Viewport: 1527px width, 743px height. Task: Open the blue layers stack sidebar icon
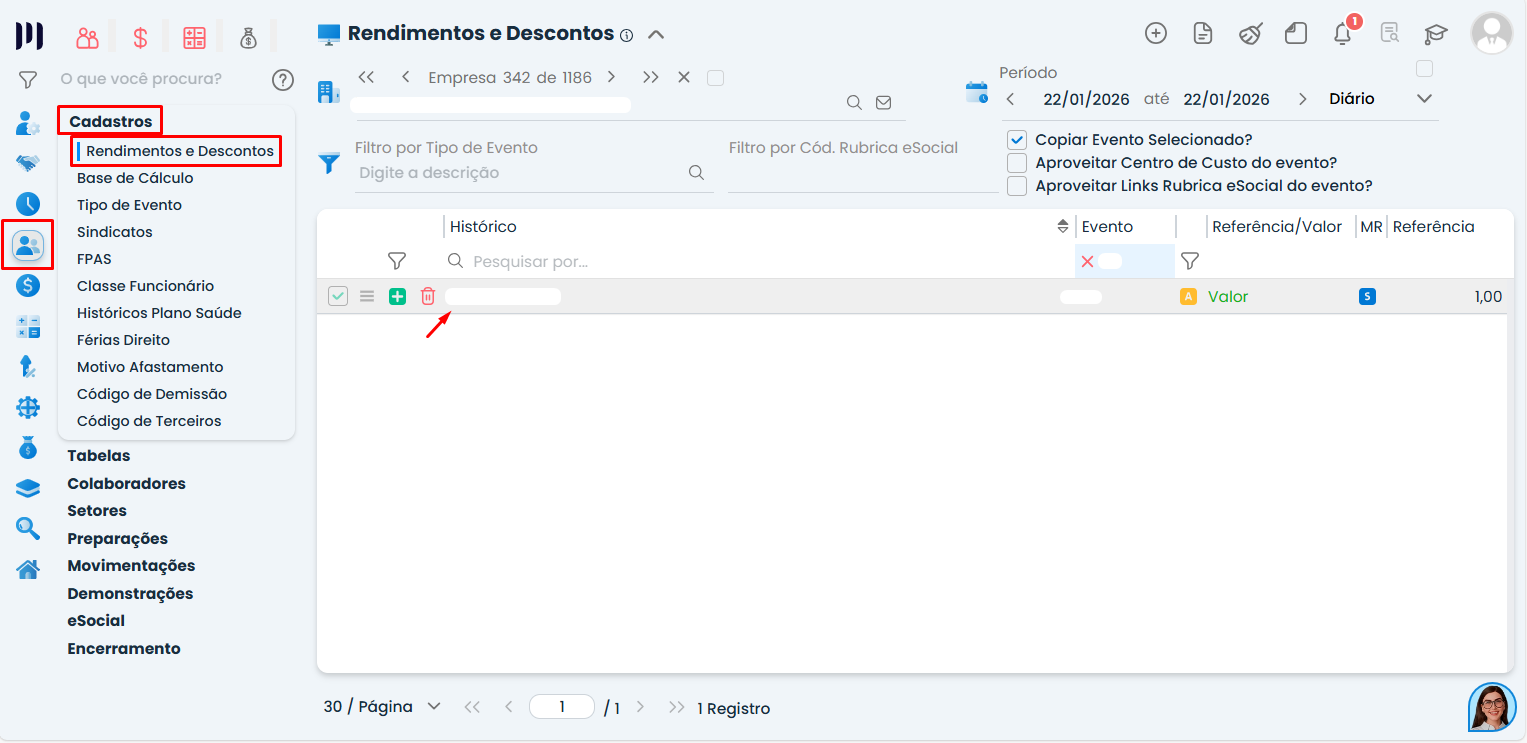28,488
